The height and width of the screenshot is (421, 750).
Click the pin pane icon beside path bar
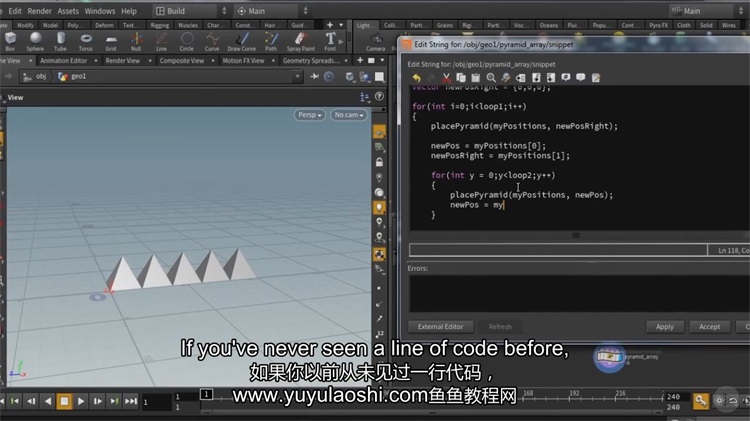click(314, 77)
